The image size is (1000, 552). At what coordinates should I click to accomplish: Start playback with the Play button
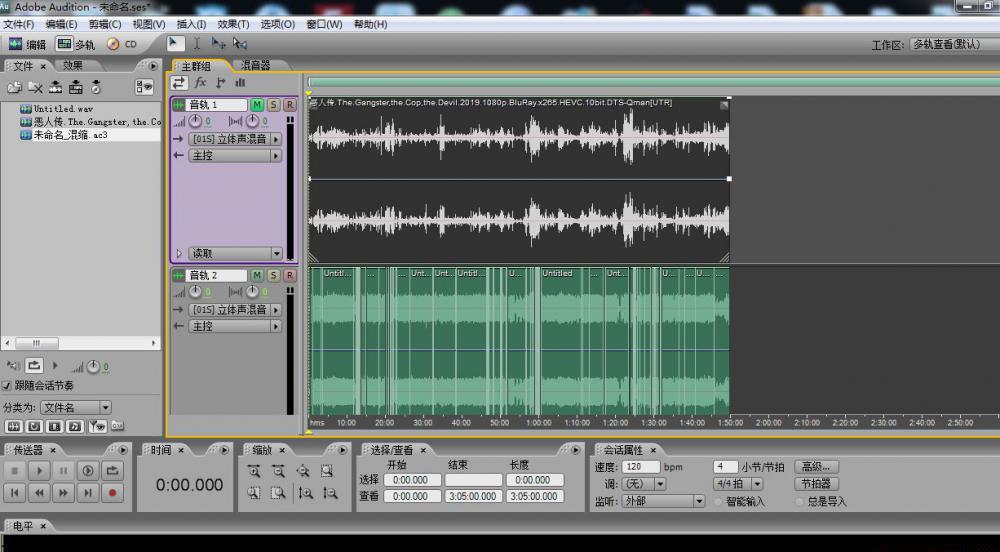pos(39,471)
